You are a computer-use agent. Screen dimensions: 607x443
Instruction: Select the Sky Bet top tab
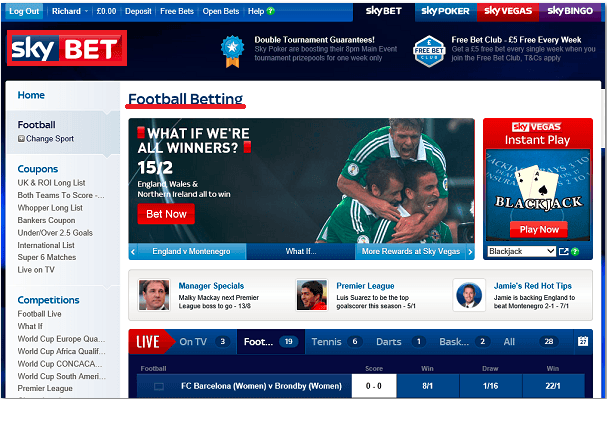tap(384, 11)
